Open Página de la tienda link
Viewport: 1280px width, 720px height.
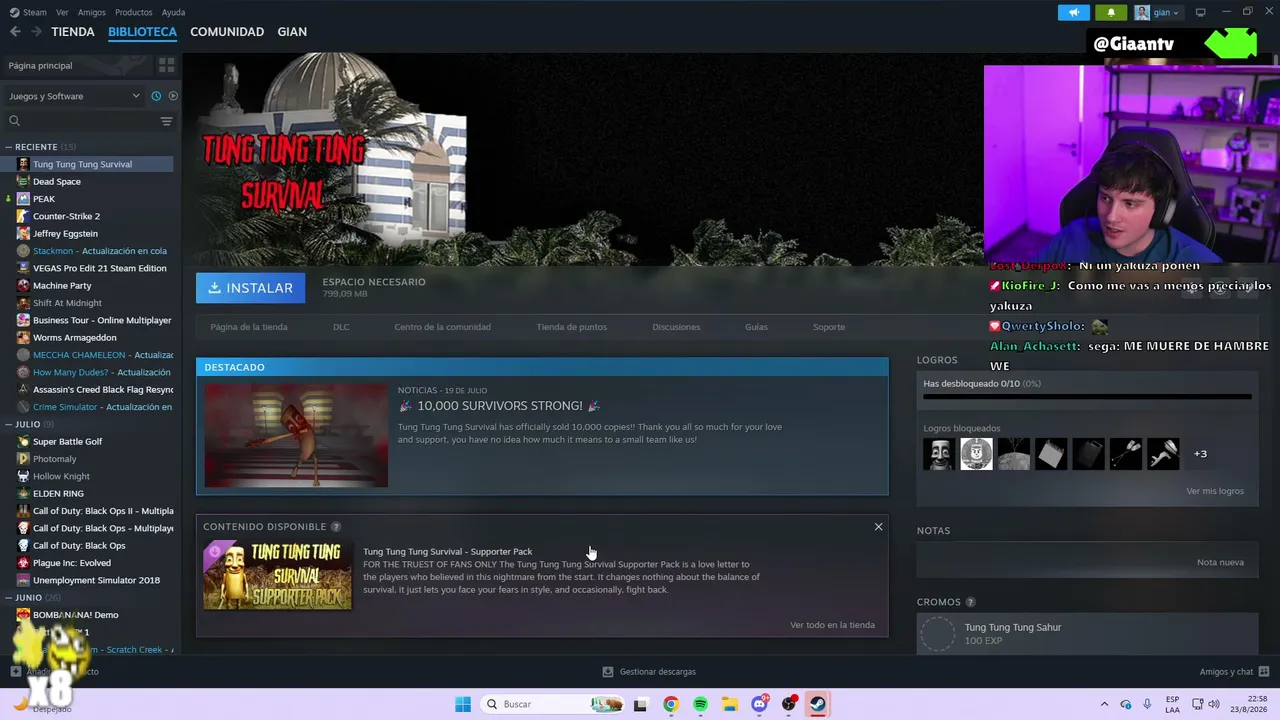249,327
